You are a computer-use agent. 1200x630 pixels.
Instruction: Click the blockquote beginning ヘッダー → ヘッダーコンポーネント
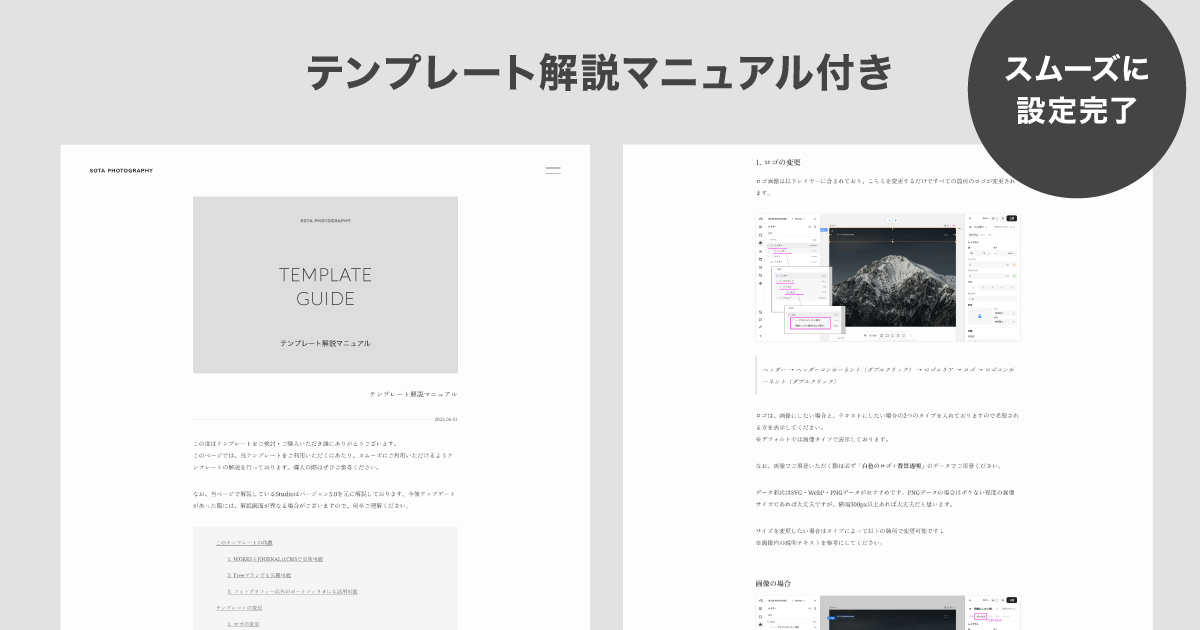(888, 375)
